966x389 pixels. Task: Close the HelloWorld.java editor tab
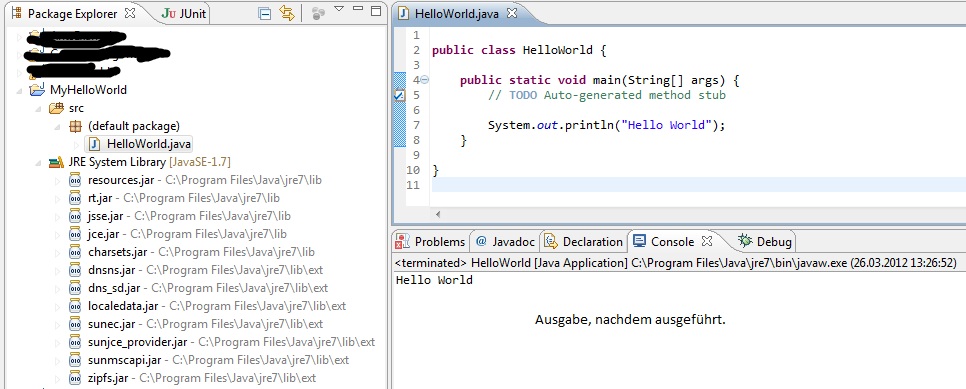pyautogui.click(x=511, y=12)
